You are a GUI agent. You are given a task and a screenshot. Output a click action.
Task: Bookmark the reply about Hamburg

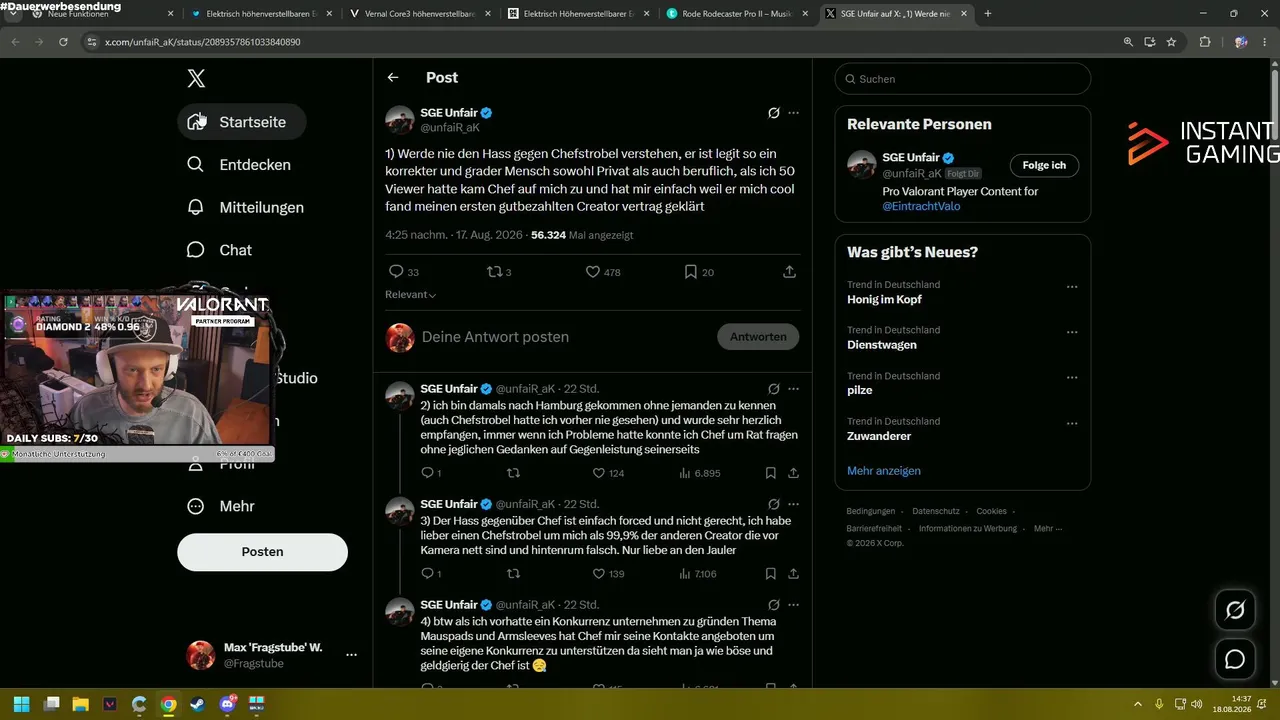coord(770,473)
